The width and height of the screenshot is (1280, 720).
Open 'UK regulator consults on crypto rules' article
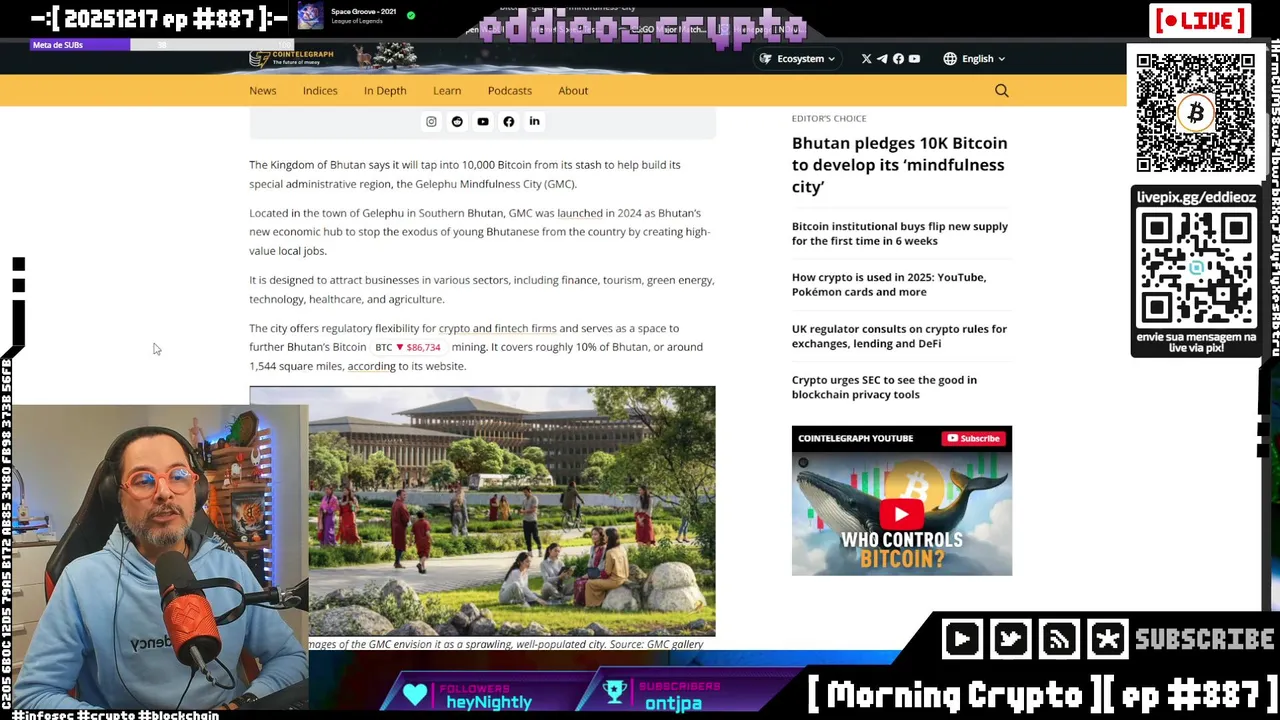(899, 336)
